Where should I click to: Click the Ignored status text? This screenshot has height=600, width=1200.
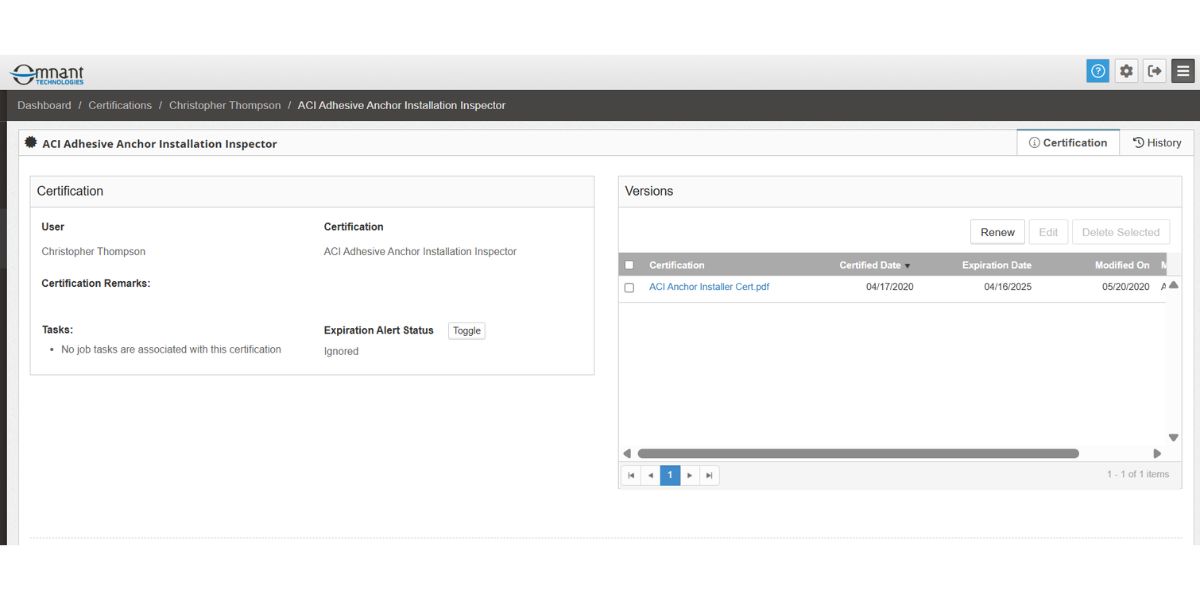pos(341,352)
